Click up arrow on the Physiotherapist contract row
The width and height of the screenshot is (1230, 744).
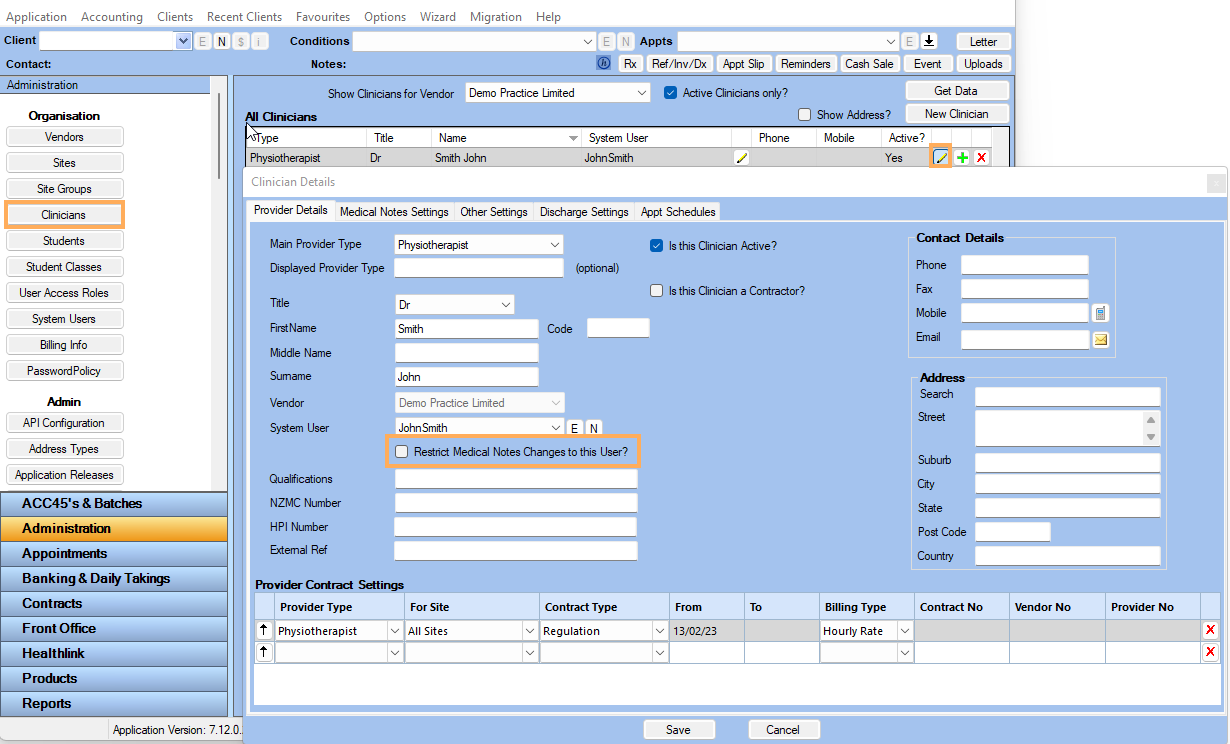264,630
